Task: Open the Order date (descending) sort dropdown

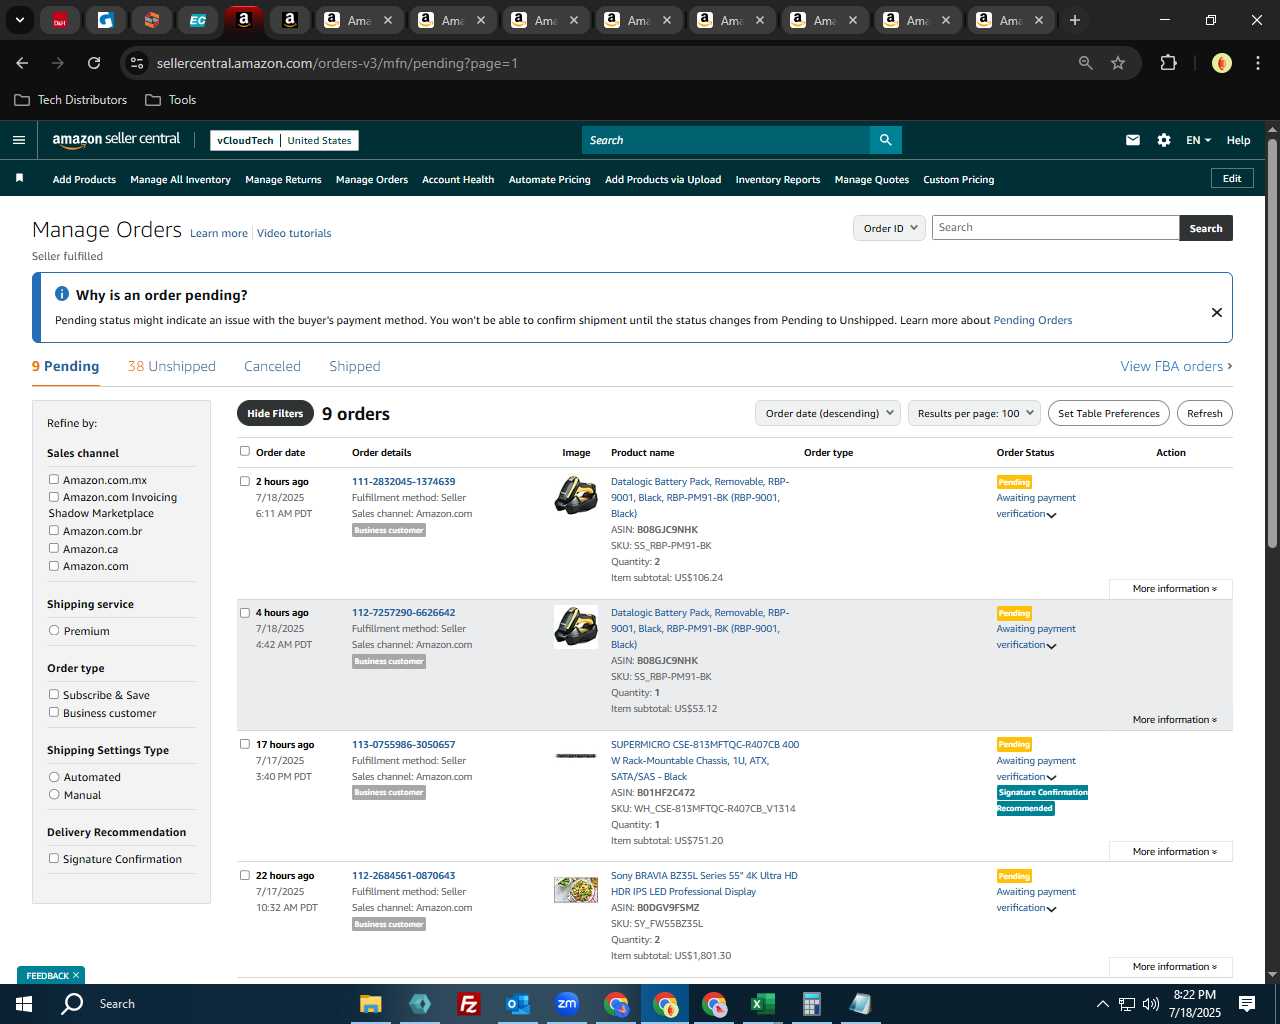Action: (828, 413)
